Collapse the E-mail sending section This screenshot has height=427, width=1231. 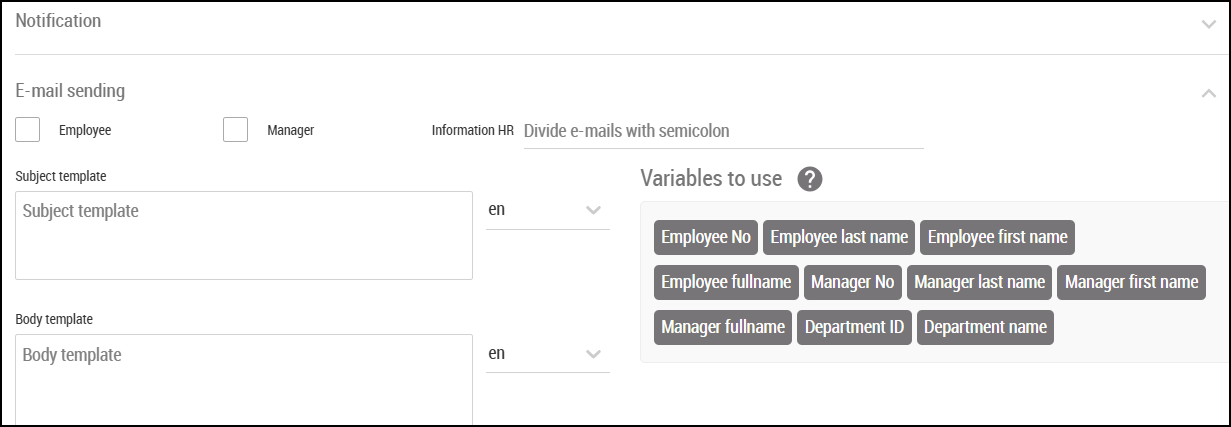1208,93
